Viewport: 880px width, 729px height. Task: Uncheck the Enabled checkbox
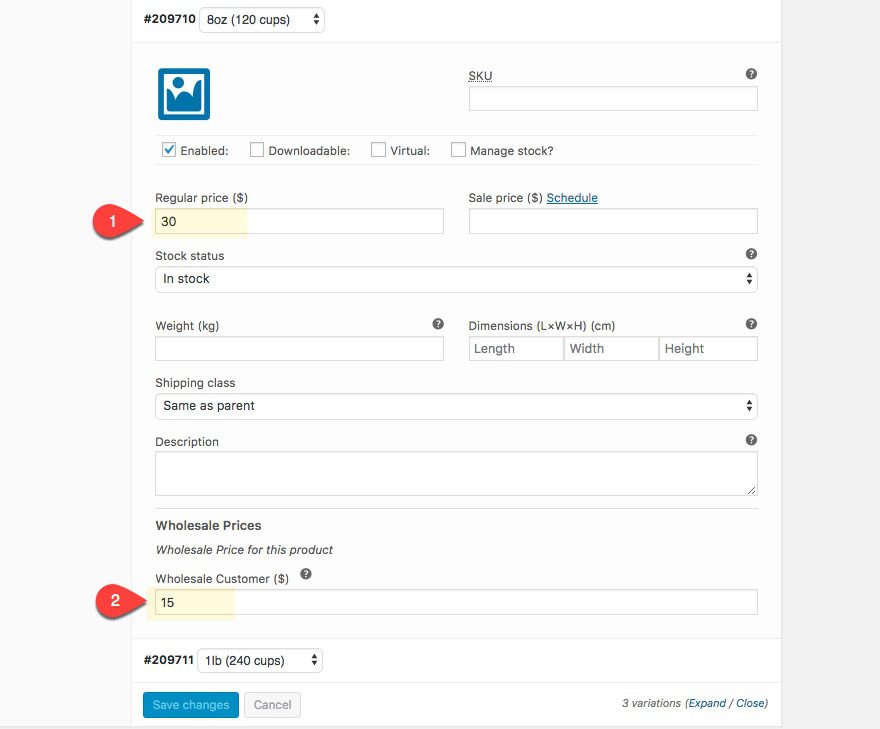pyautogui.click(x=169, y=150)
